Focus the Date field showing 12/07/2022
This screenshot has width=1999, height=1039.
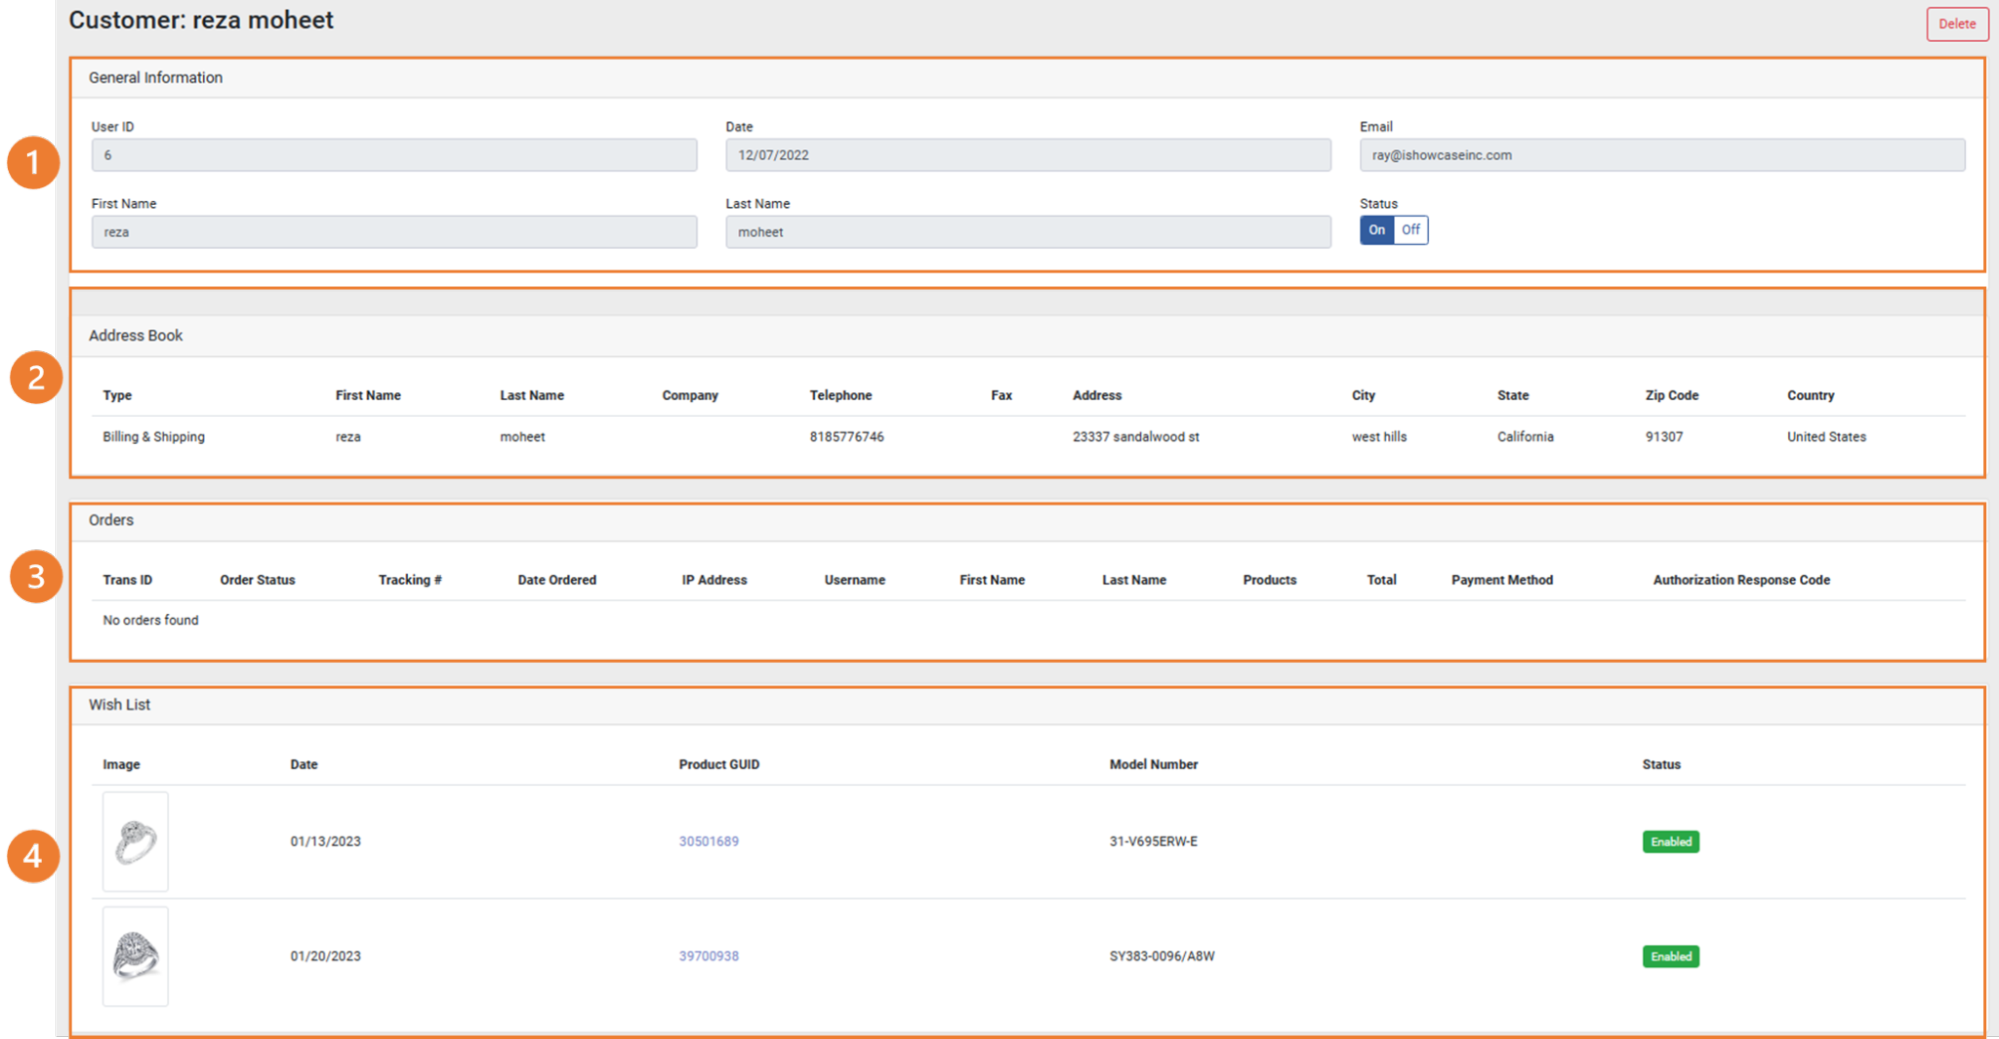(x=1027, y=155)
